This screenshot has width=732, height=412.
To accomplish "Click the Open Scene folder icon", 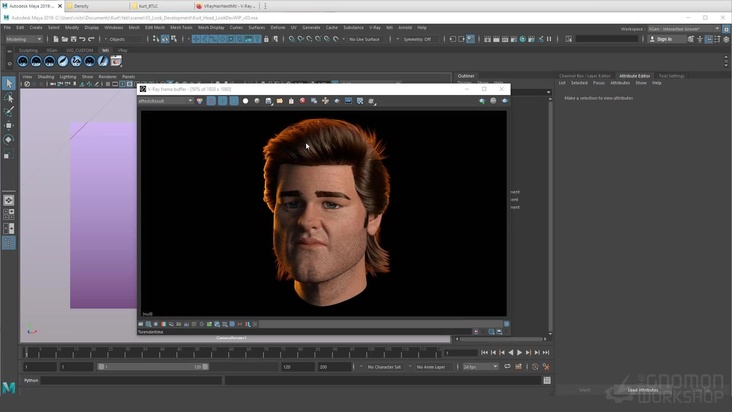I will click(x=65, y=39).
